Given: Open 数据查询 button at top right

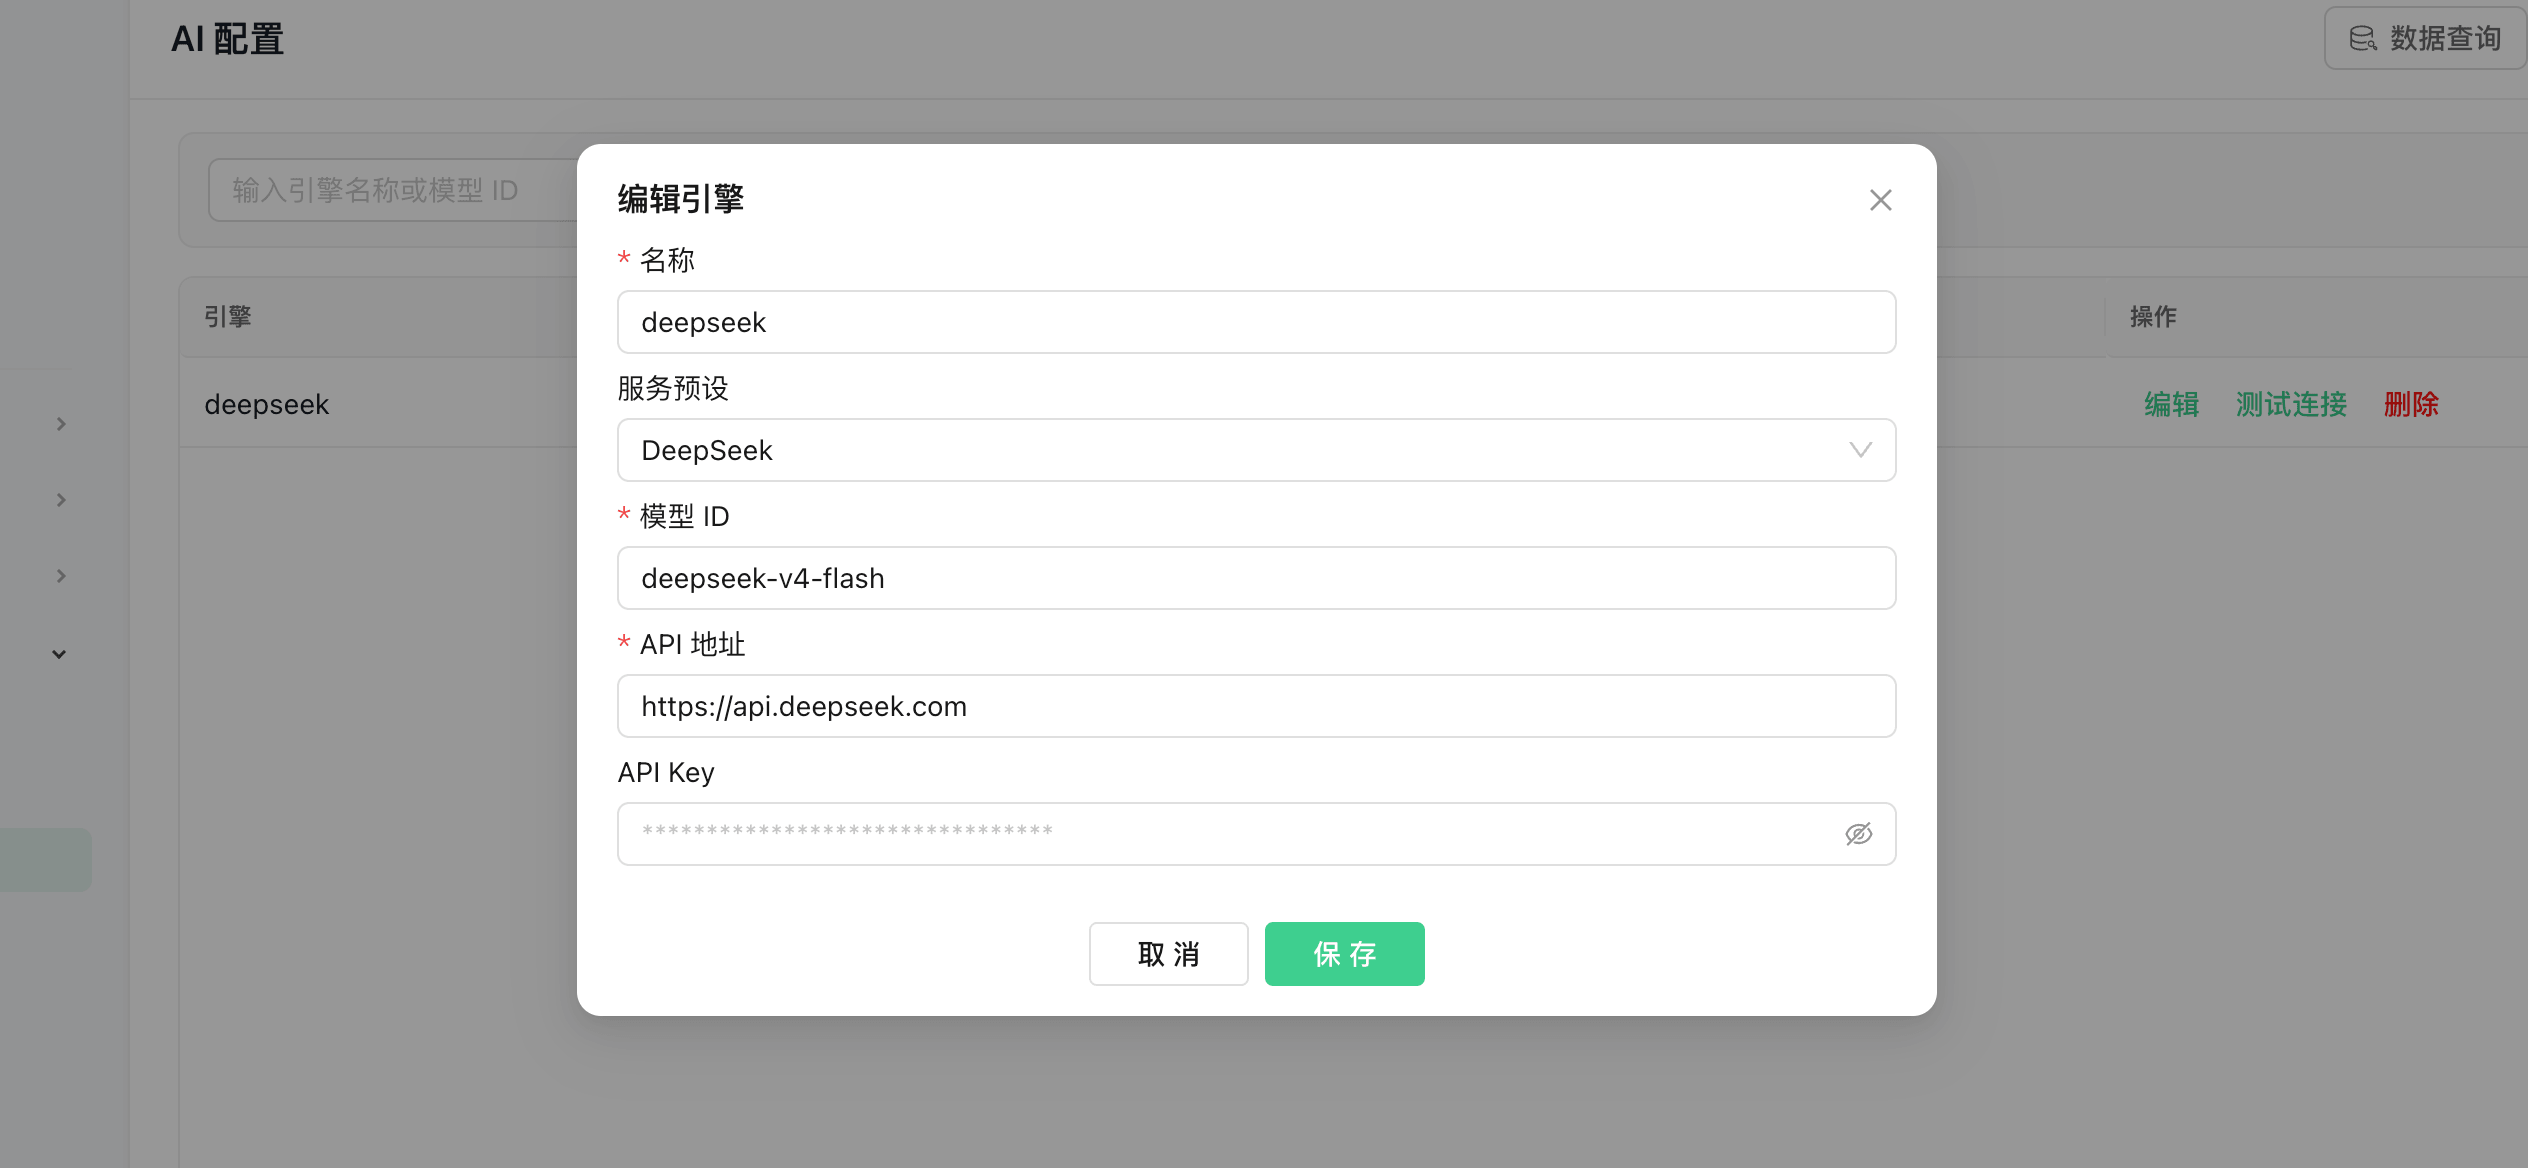Looking at the screenshot, I should [2425, 38].
